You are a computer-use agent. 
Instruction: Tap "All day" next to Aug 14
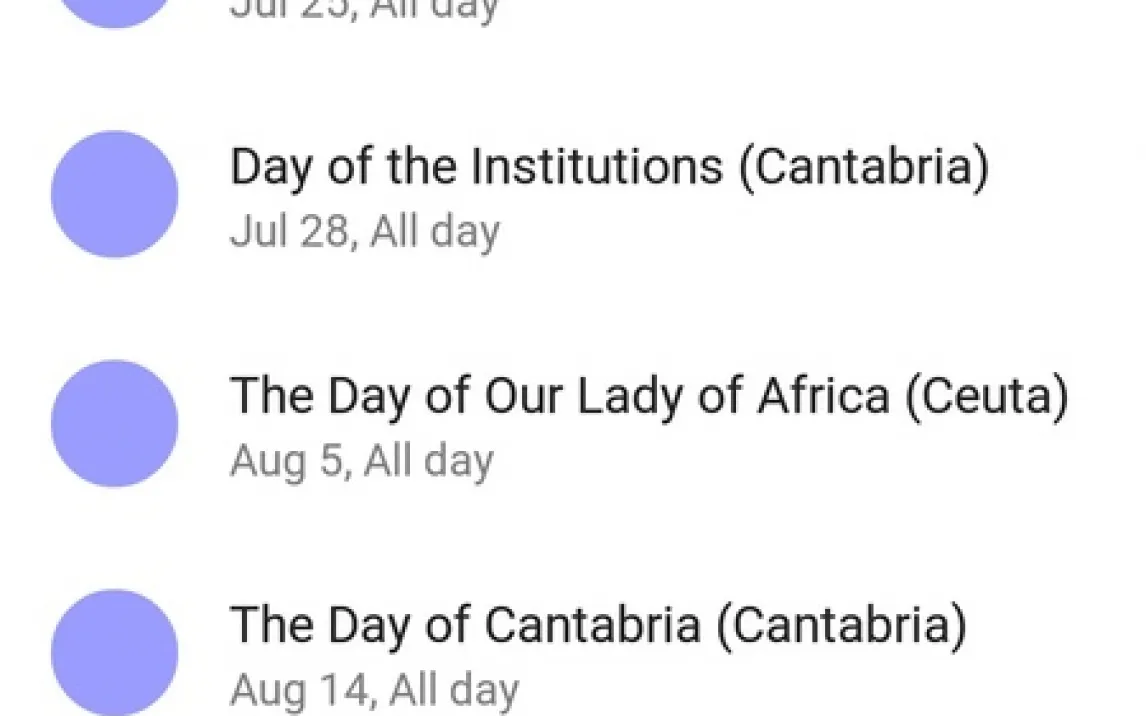pos(453,690)
